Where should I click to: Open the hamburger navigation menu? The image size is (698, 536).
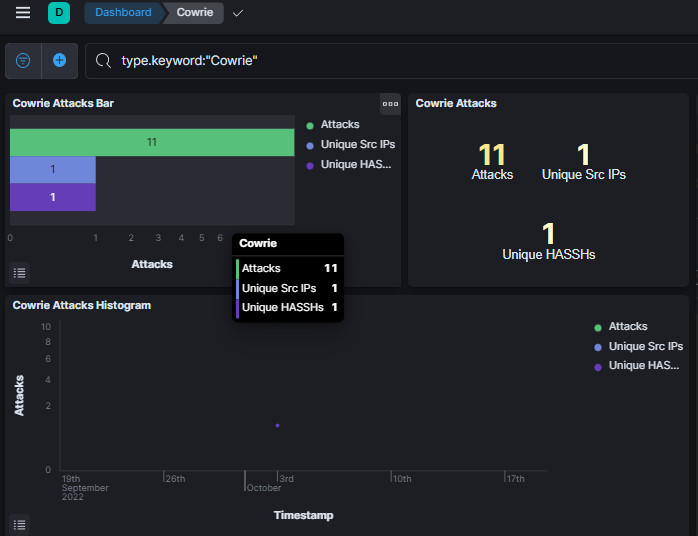click(23, 12)
